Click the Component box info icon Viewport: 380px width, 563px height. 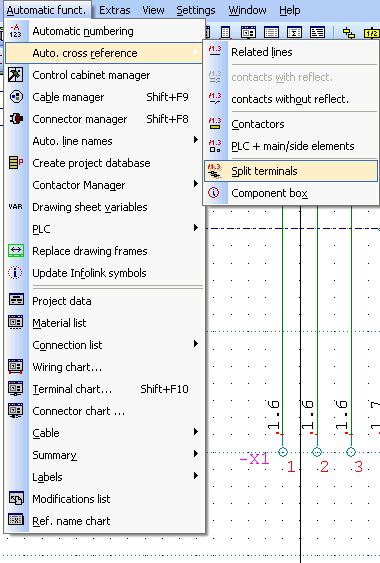tap(214, 193)
